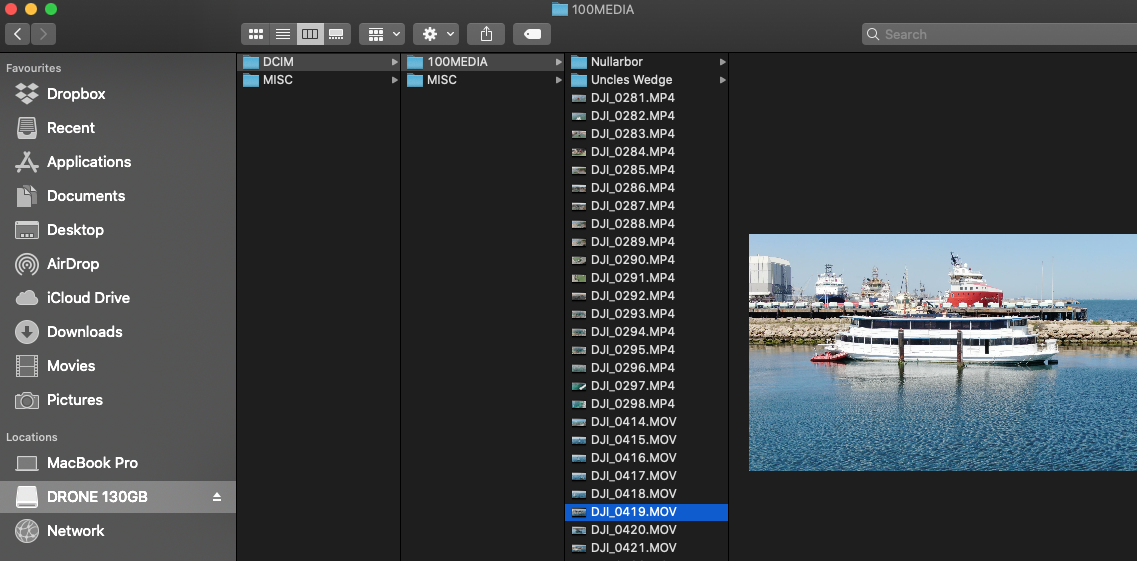Image resolution: width=1137 pixels, height=561 pixels.
Task: Open Dropbox in the sidebar
Action: point(76,94)
